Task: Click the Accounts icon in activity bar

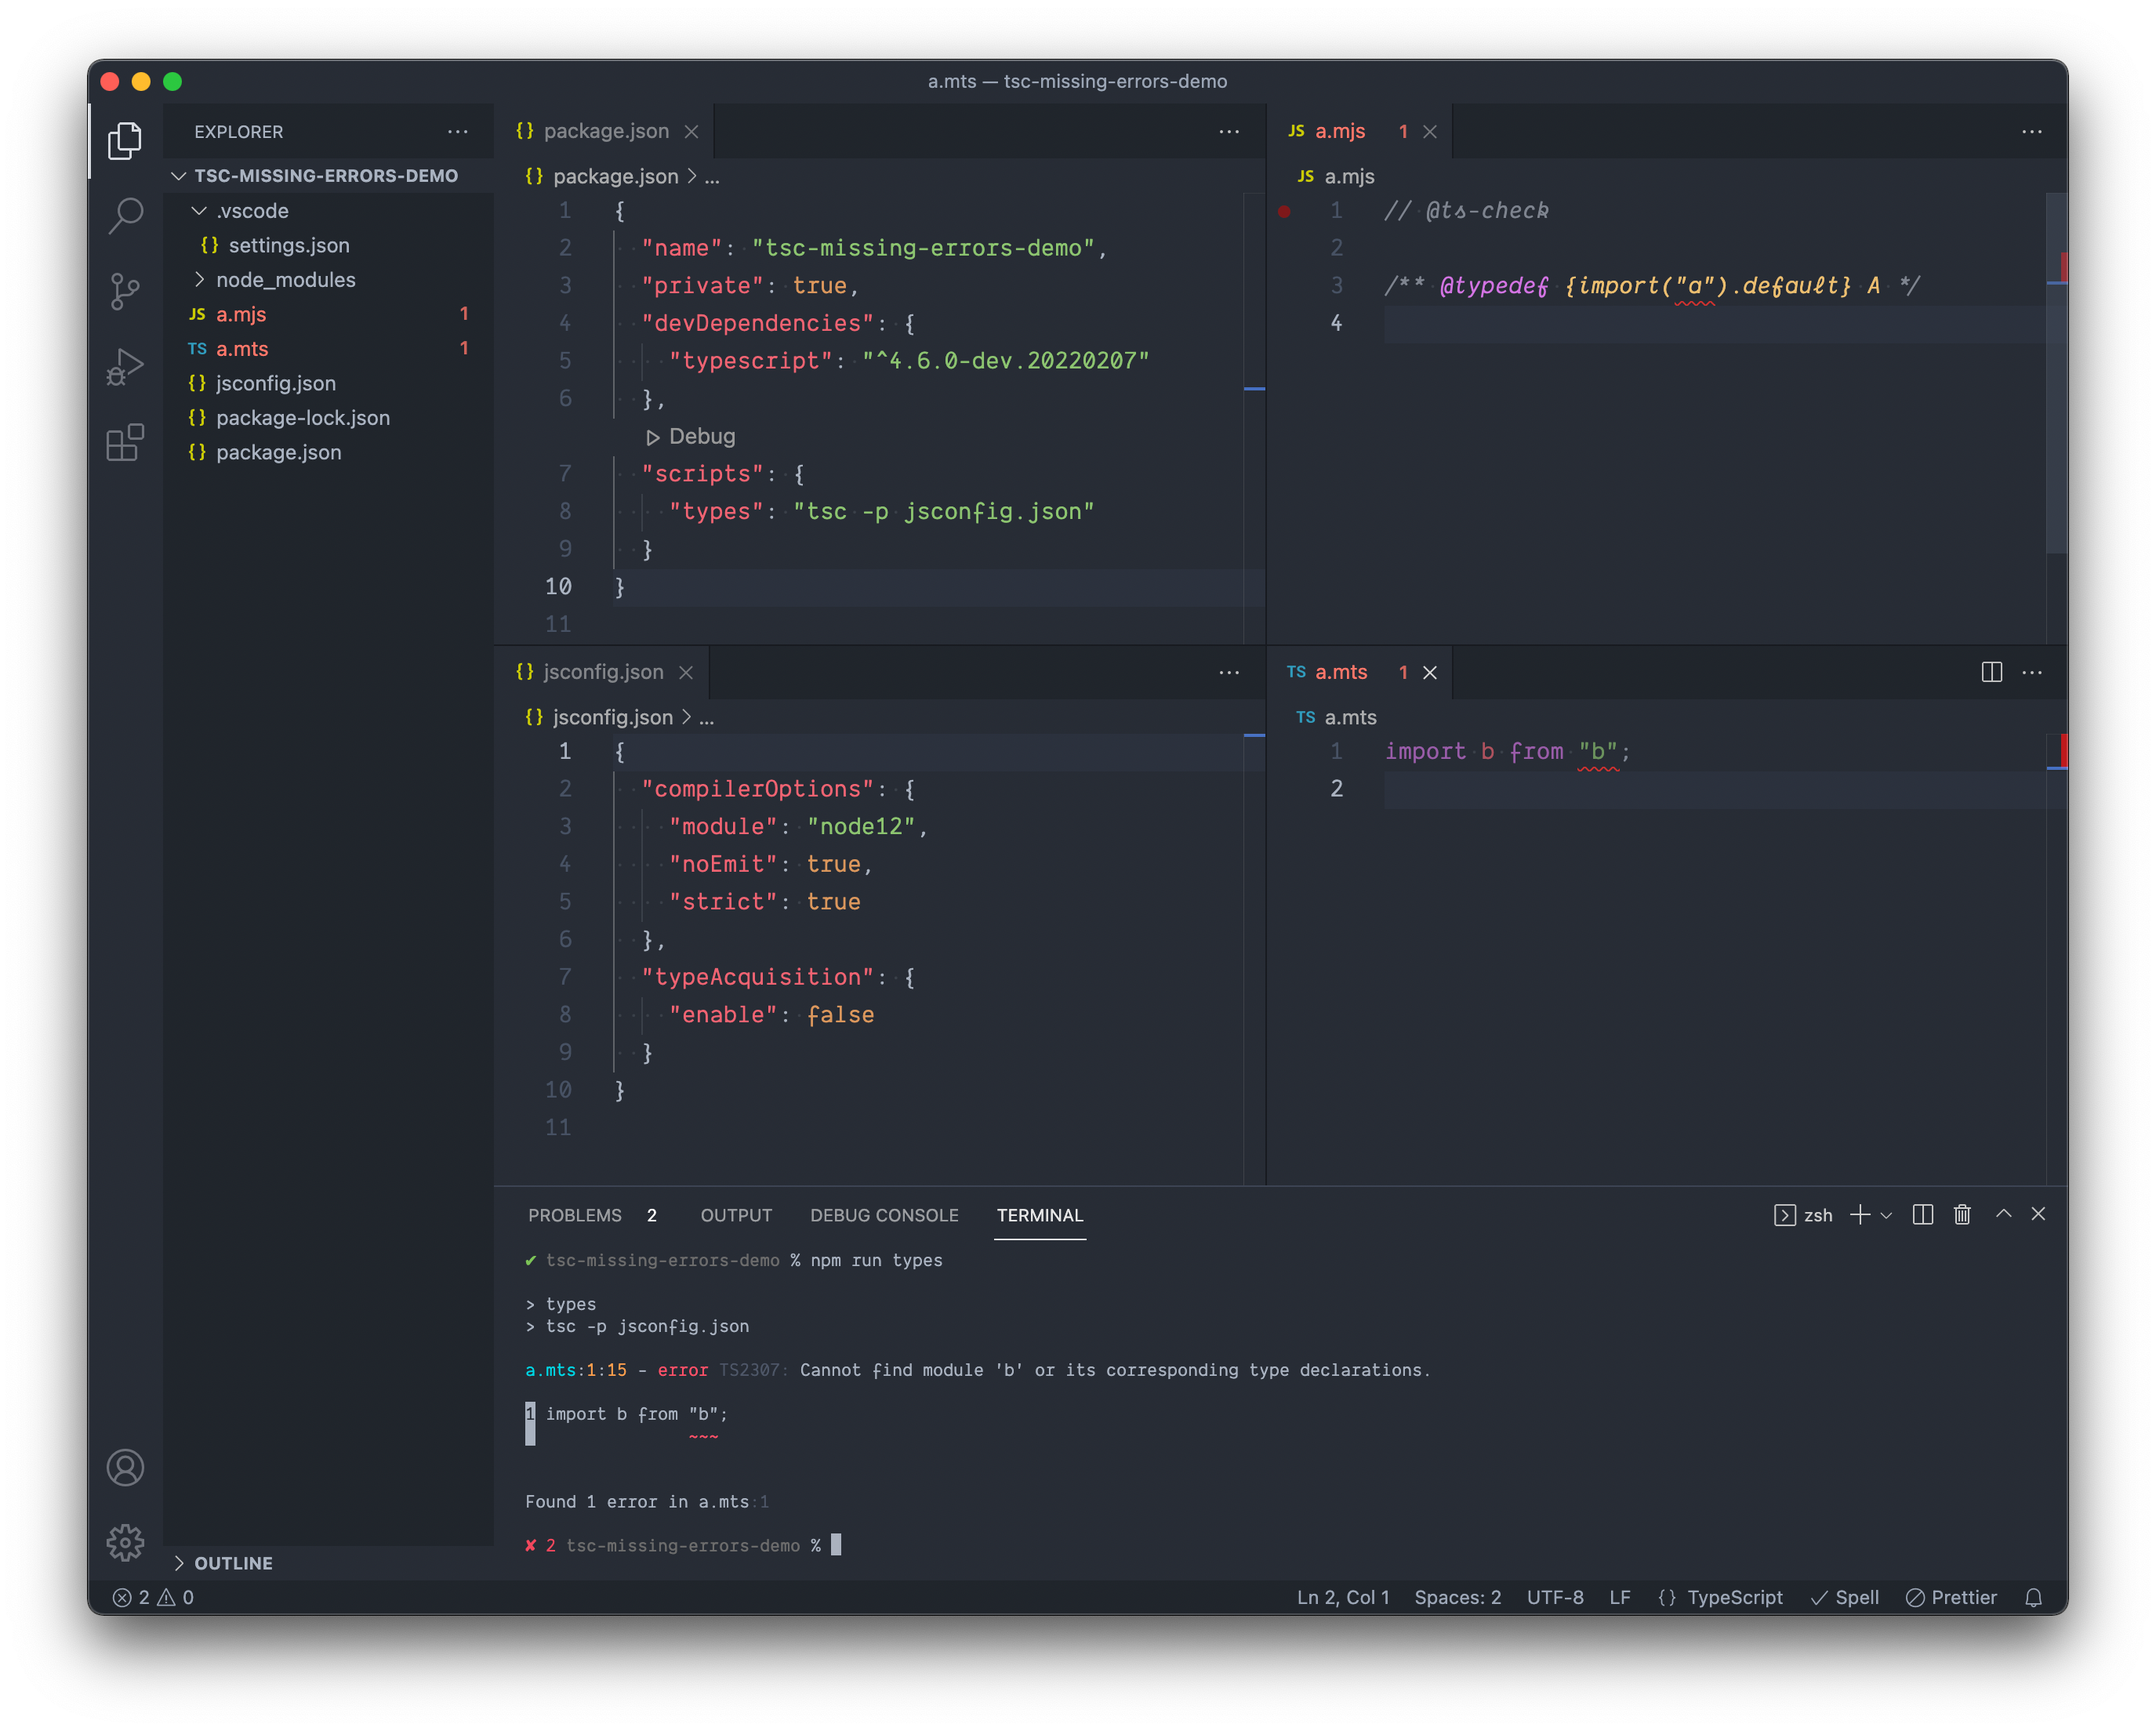Action: tap(125, 1467)
